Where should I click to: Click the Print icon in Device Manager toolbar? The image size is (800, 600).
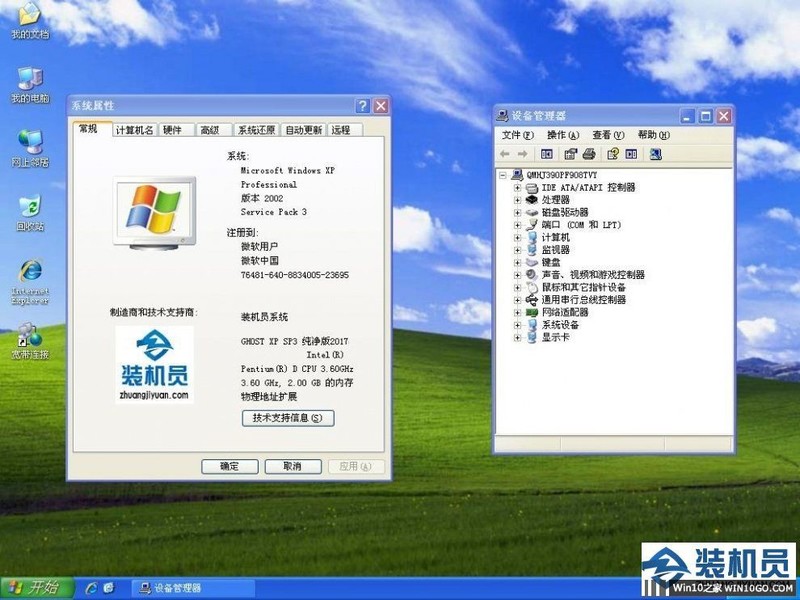click(x=588, y=154)
